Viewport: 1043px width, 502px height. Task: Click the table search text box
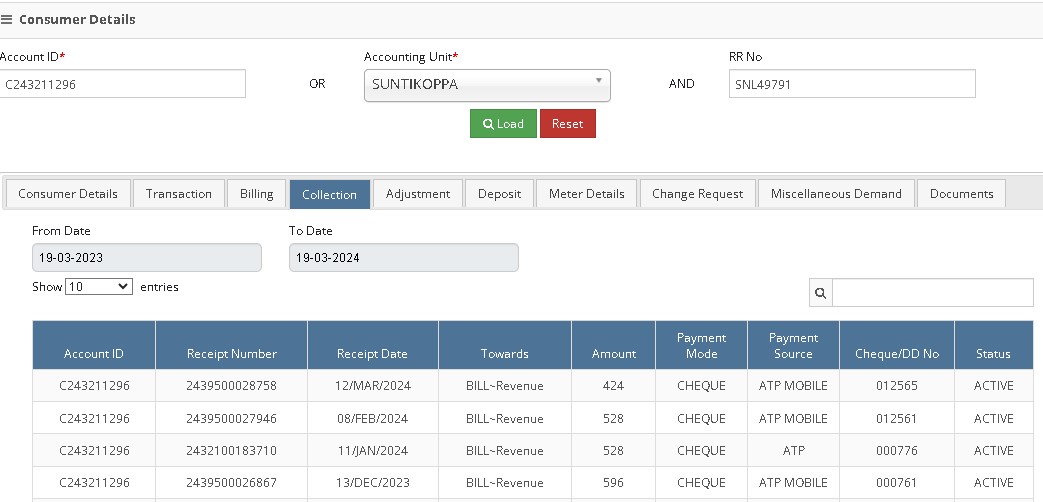click(933, 293)
